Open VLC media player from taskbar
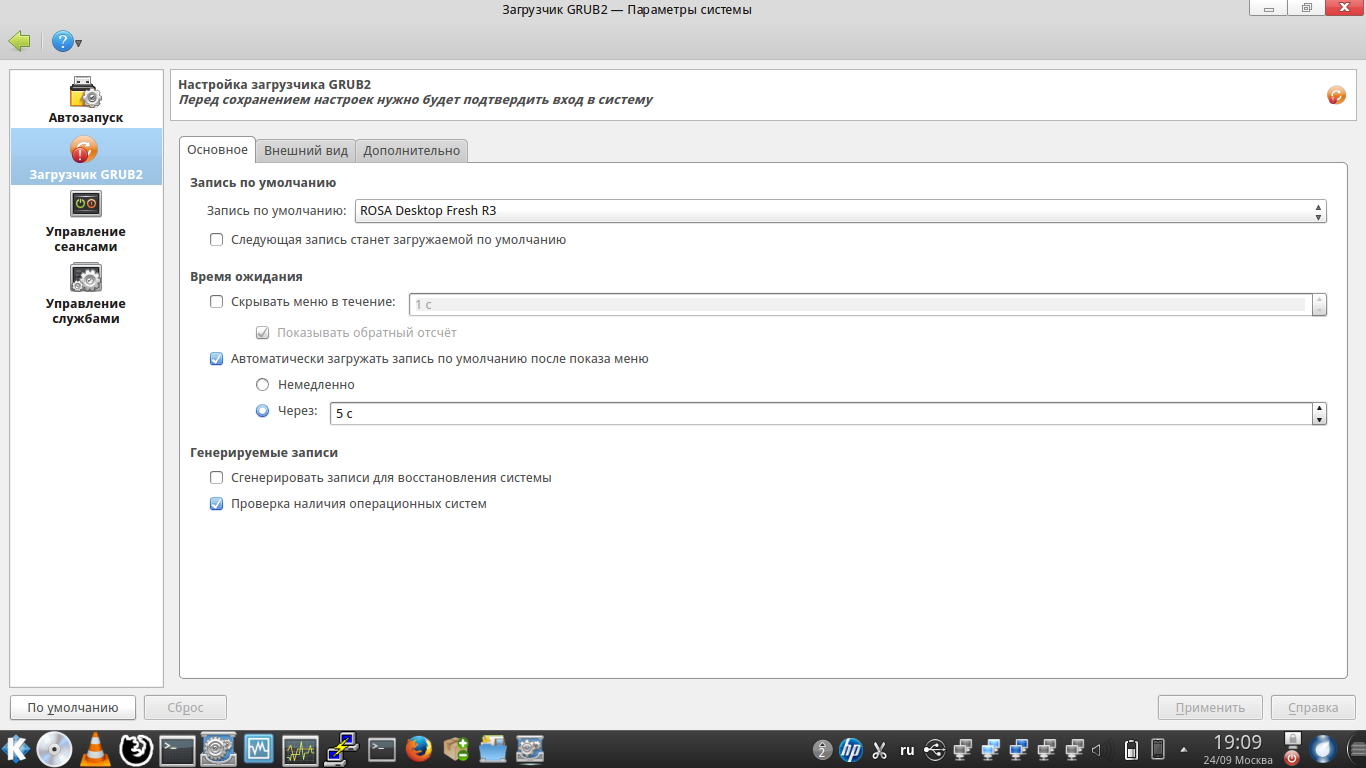 [x=95, y=748]
